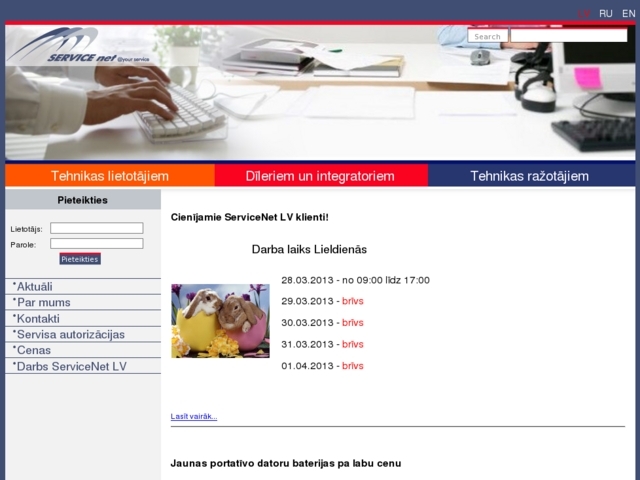The width and height of the screenshot is (640, 480).
Task: Click Cienījamie ServiceNet LV klienti heading
Action: pos(249,217)
